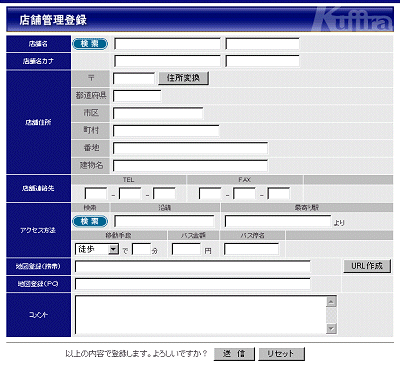This screenshot has height=368, width=400.
Task: Click inside the comment text area
Action: [201, 315]
